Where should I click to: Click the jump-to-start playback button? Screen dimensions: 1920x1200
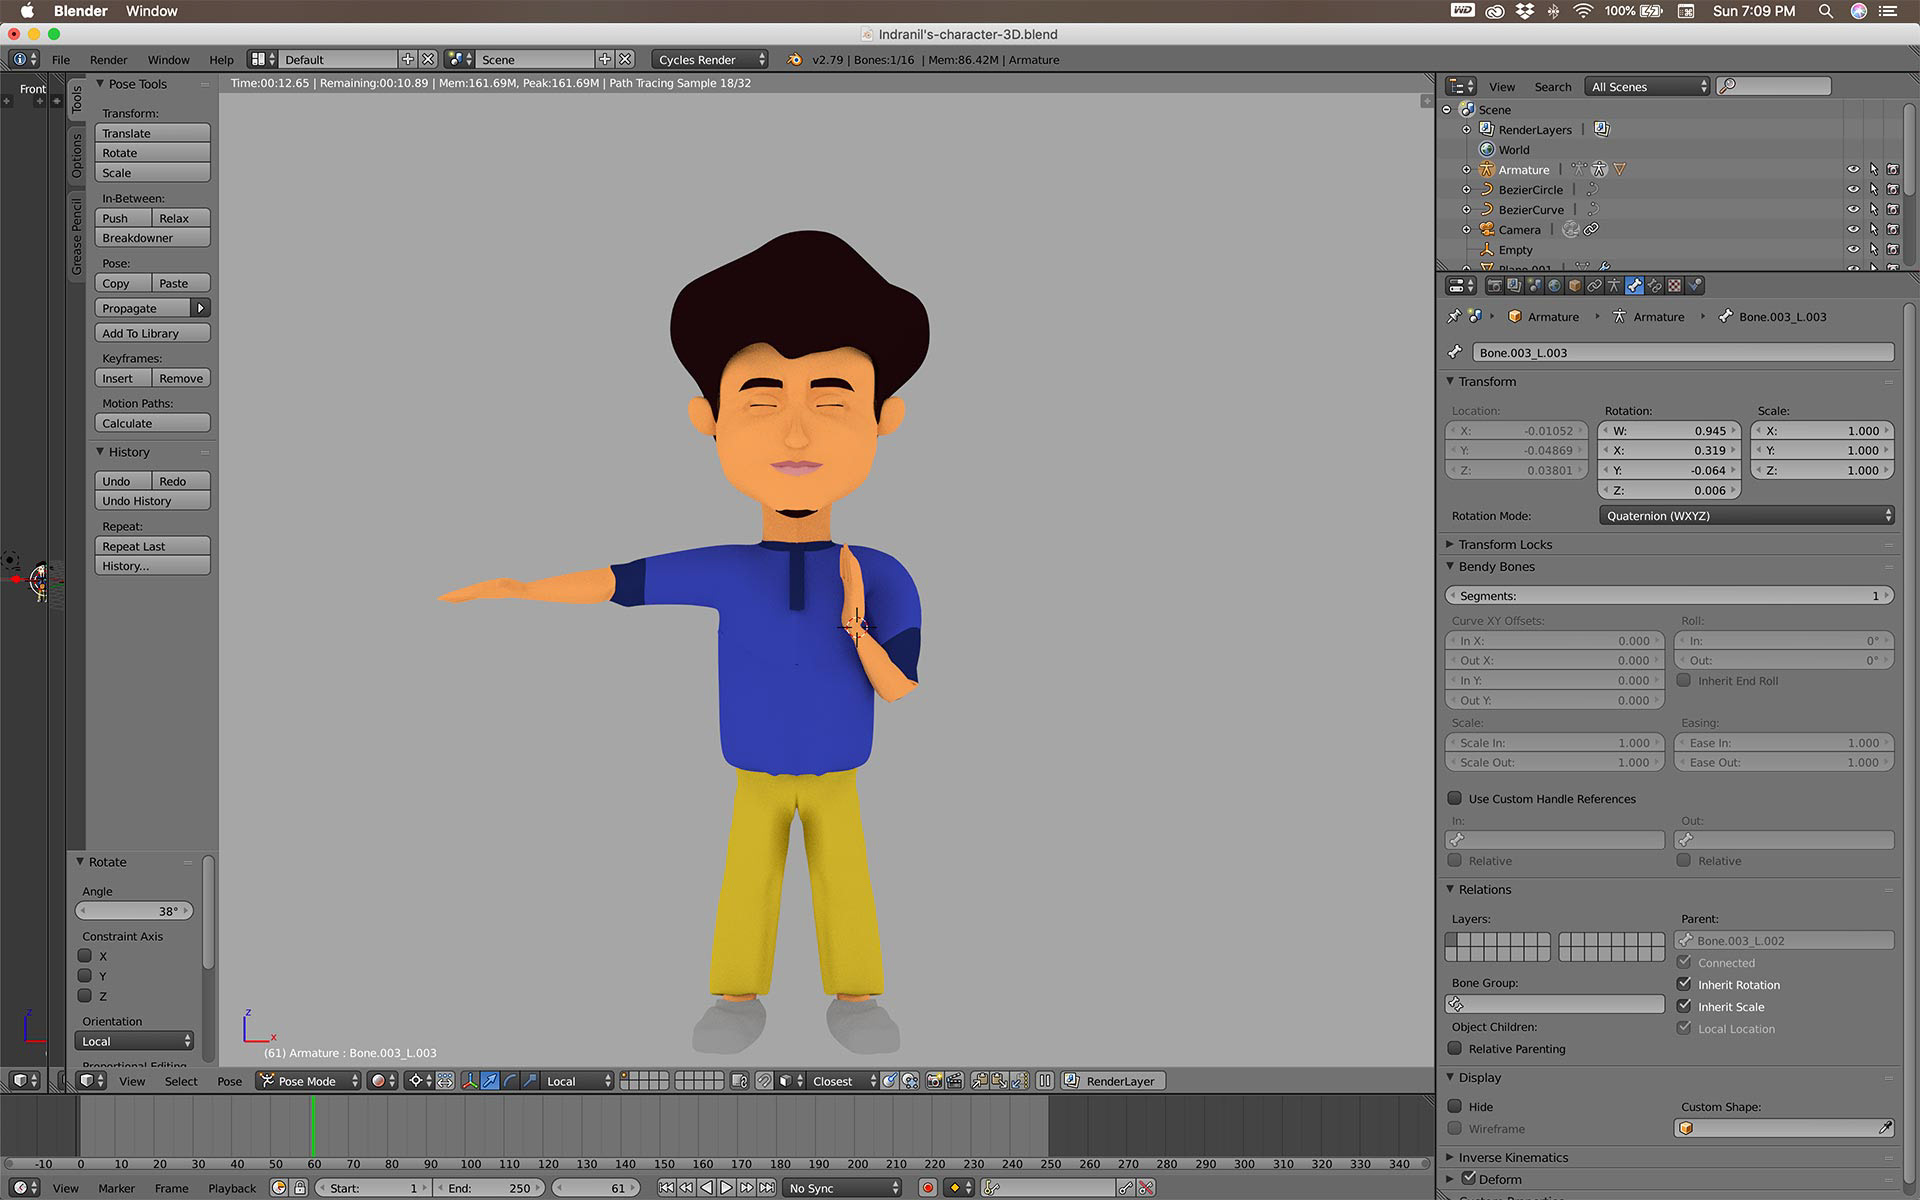pos(666,1188)
